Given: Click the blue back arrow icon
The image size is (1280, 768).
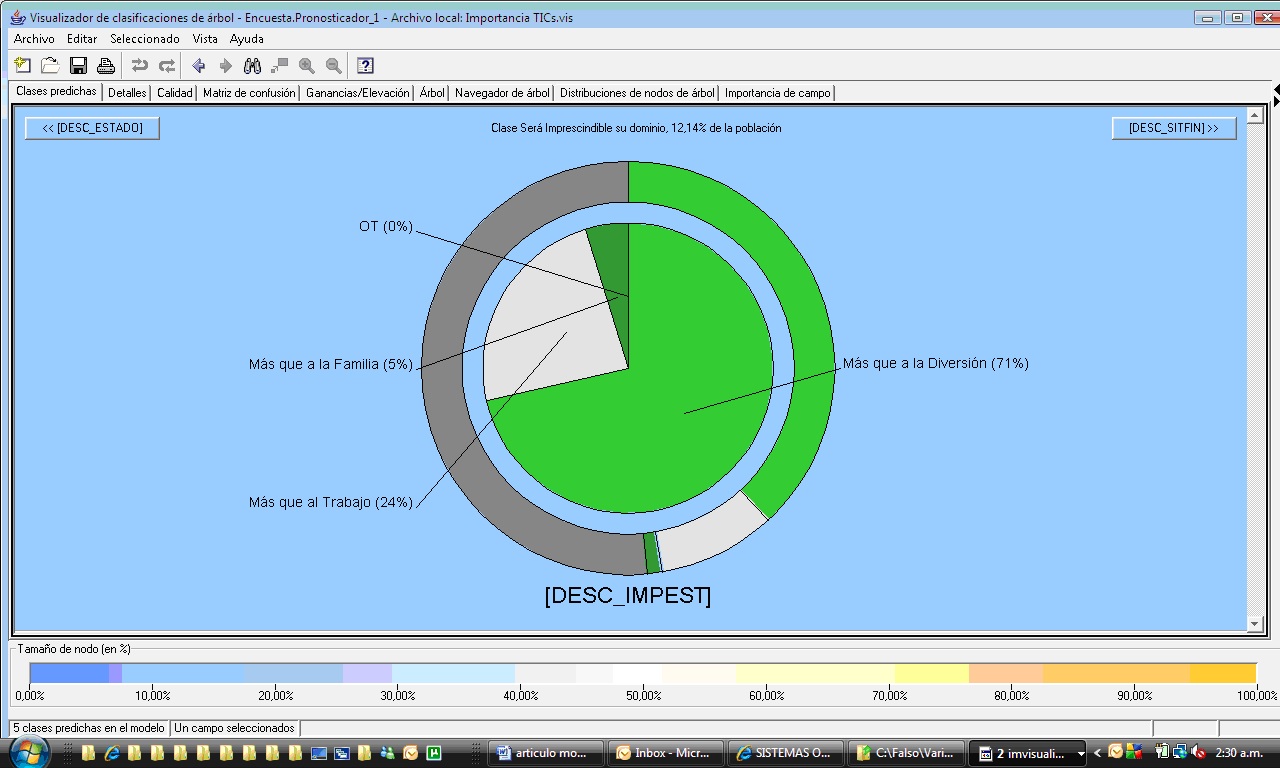Looking at the screenshot, I should [x=198, y=66].
